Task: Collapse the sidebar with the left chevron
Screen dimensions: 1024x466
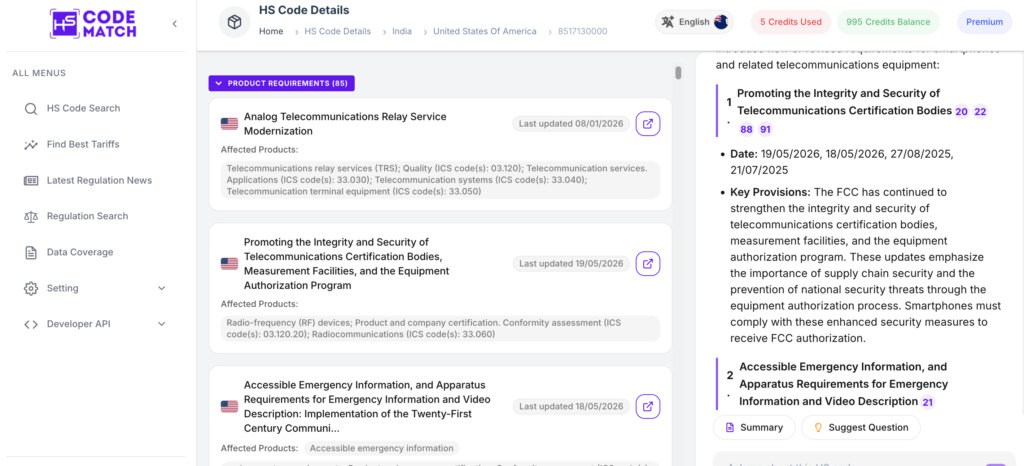Action: point(174,24)
